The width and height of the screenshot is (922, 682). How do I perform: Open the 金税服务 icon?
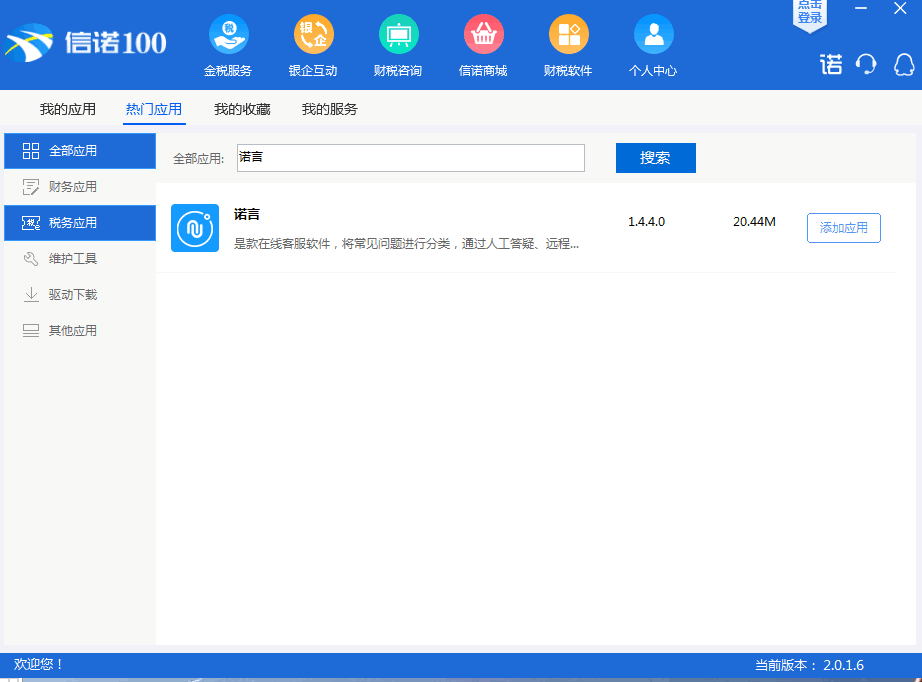(228, 34)
